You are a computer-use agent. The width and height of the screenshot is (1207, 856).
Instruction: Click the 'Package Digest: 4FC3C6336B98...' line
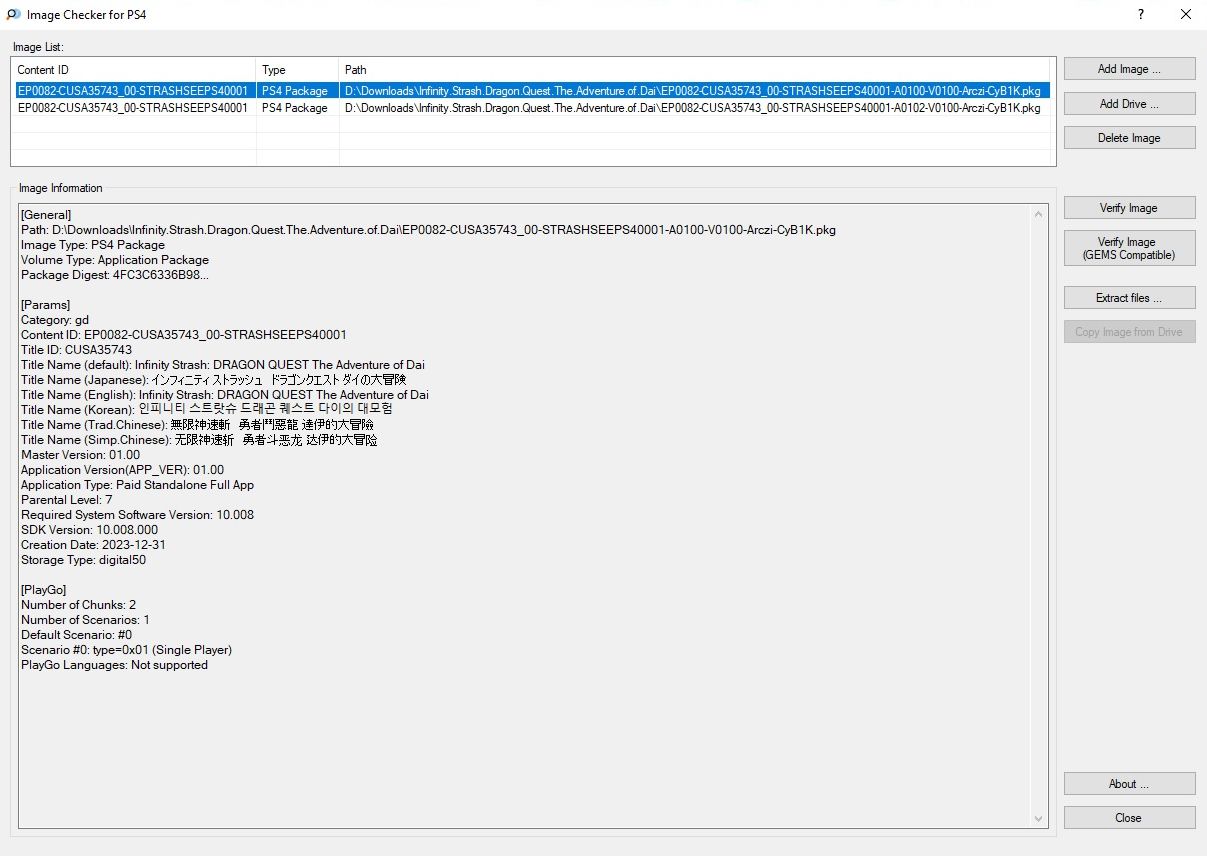coord(115,275)
